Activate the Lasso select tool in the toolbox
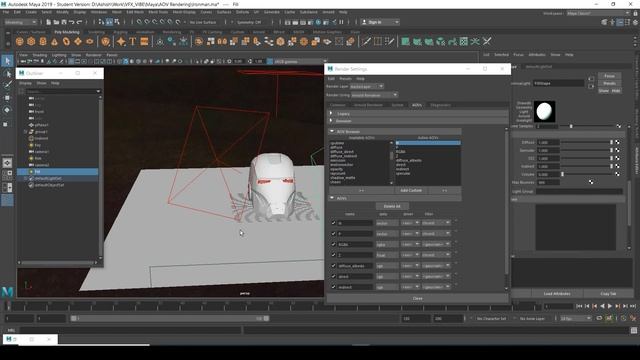Viewport: 640px width, 360px height. 7,74
